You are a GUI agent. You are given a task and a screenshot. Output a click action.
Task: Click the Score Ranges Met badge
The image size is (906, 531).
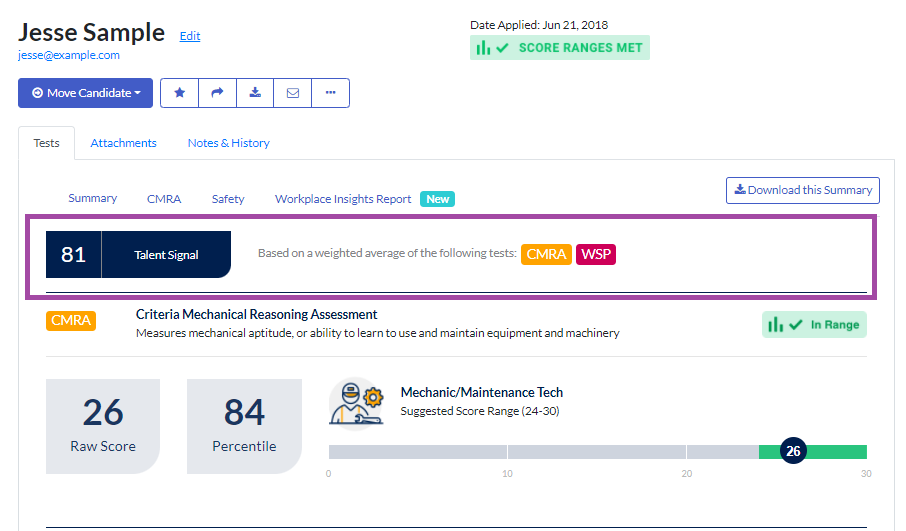click(x=559, y=48)
